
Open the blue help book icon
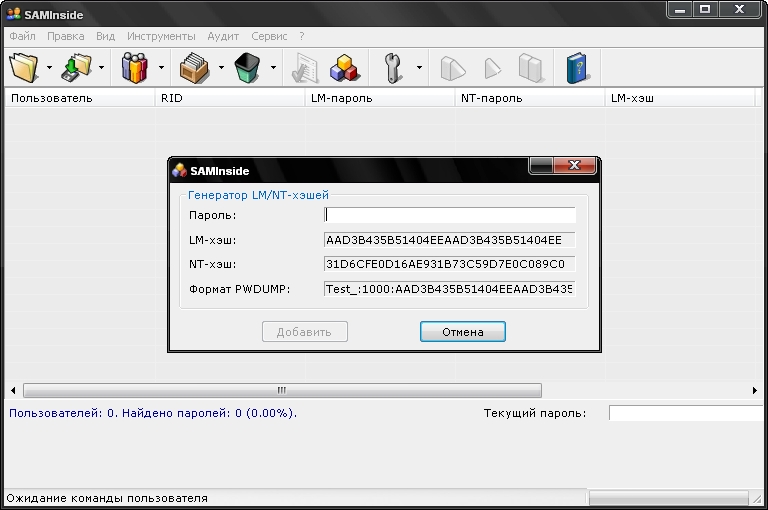click(577, 68)
